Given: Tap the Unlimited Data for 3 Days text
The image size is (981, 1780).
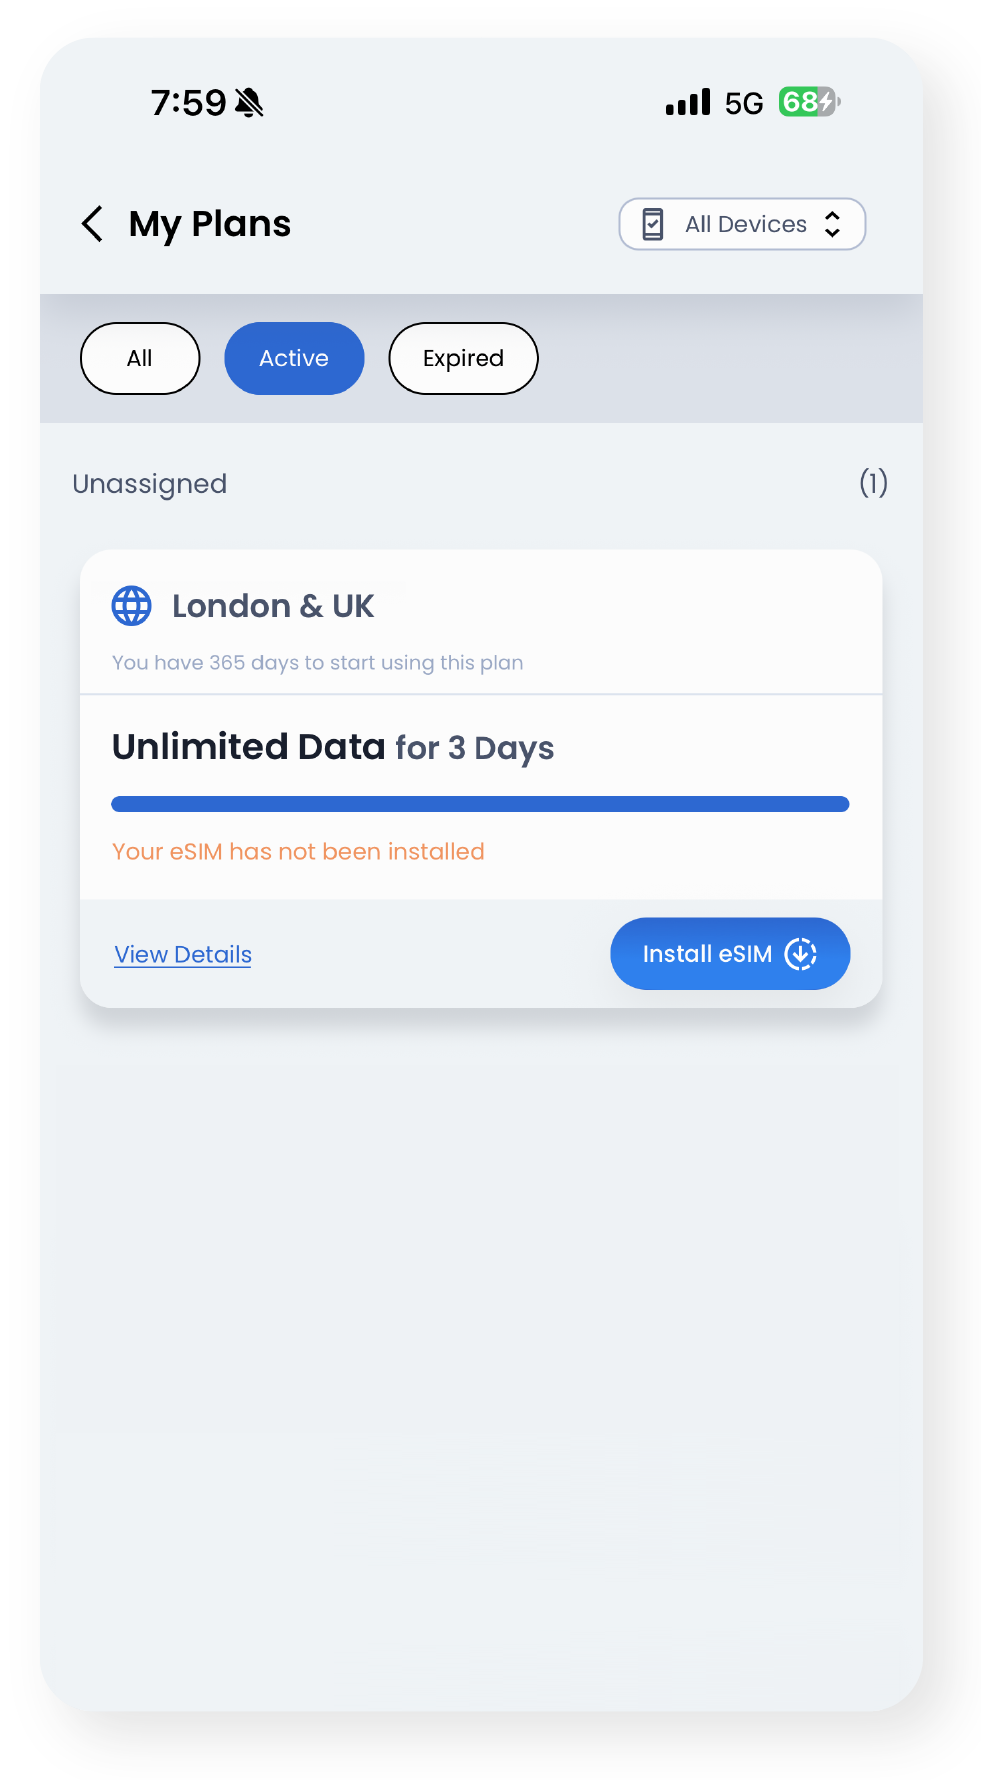Looking at the screenshot, I should point(333,748).
